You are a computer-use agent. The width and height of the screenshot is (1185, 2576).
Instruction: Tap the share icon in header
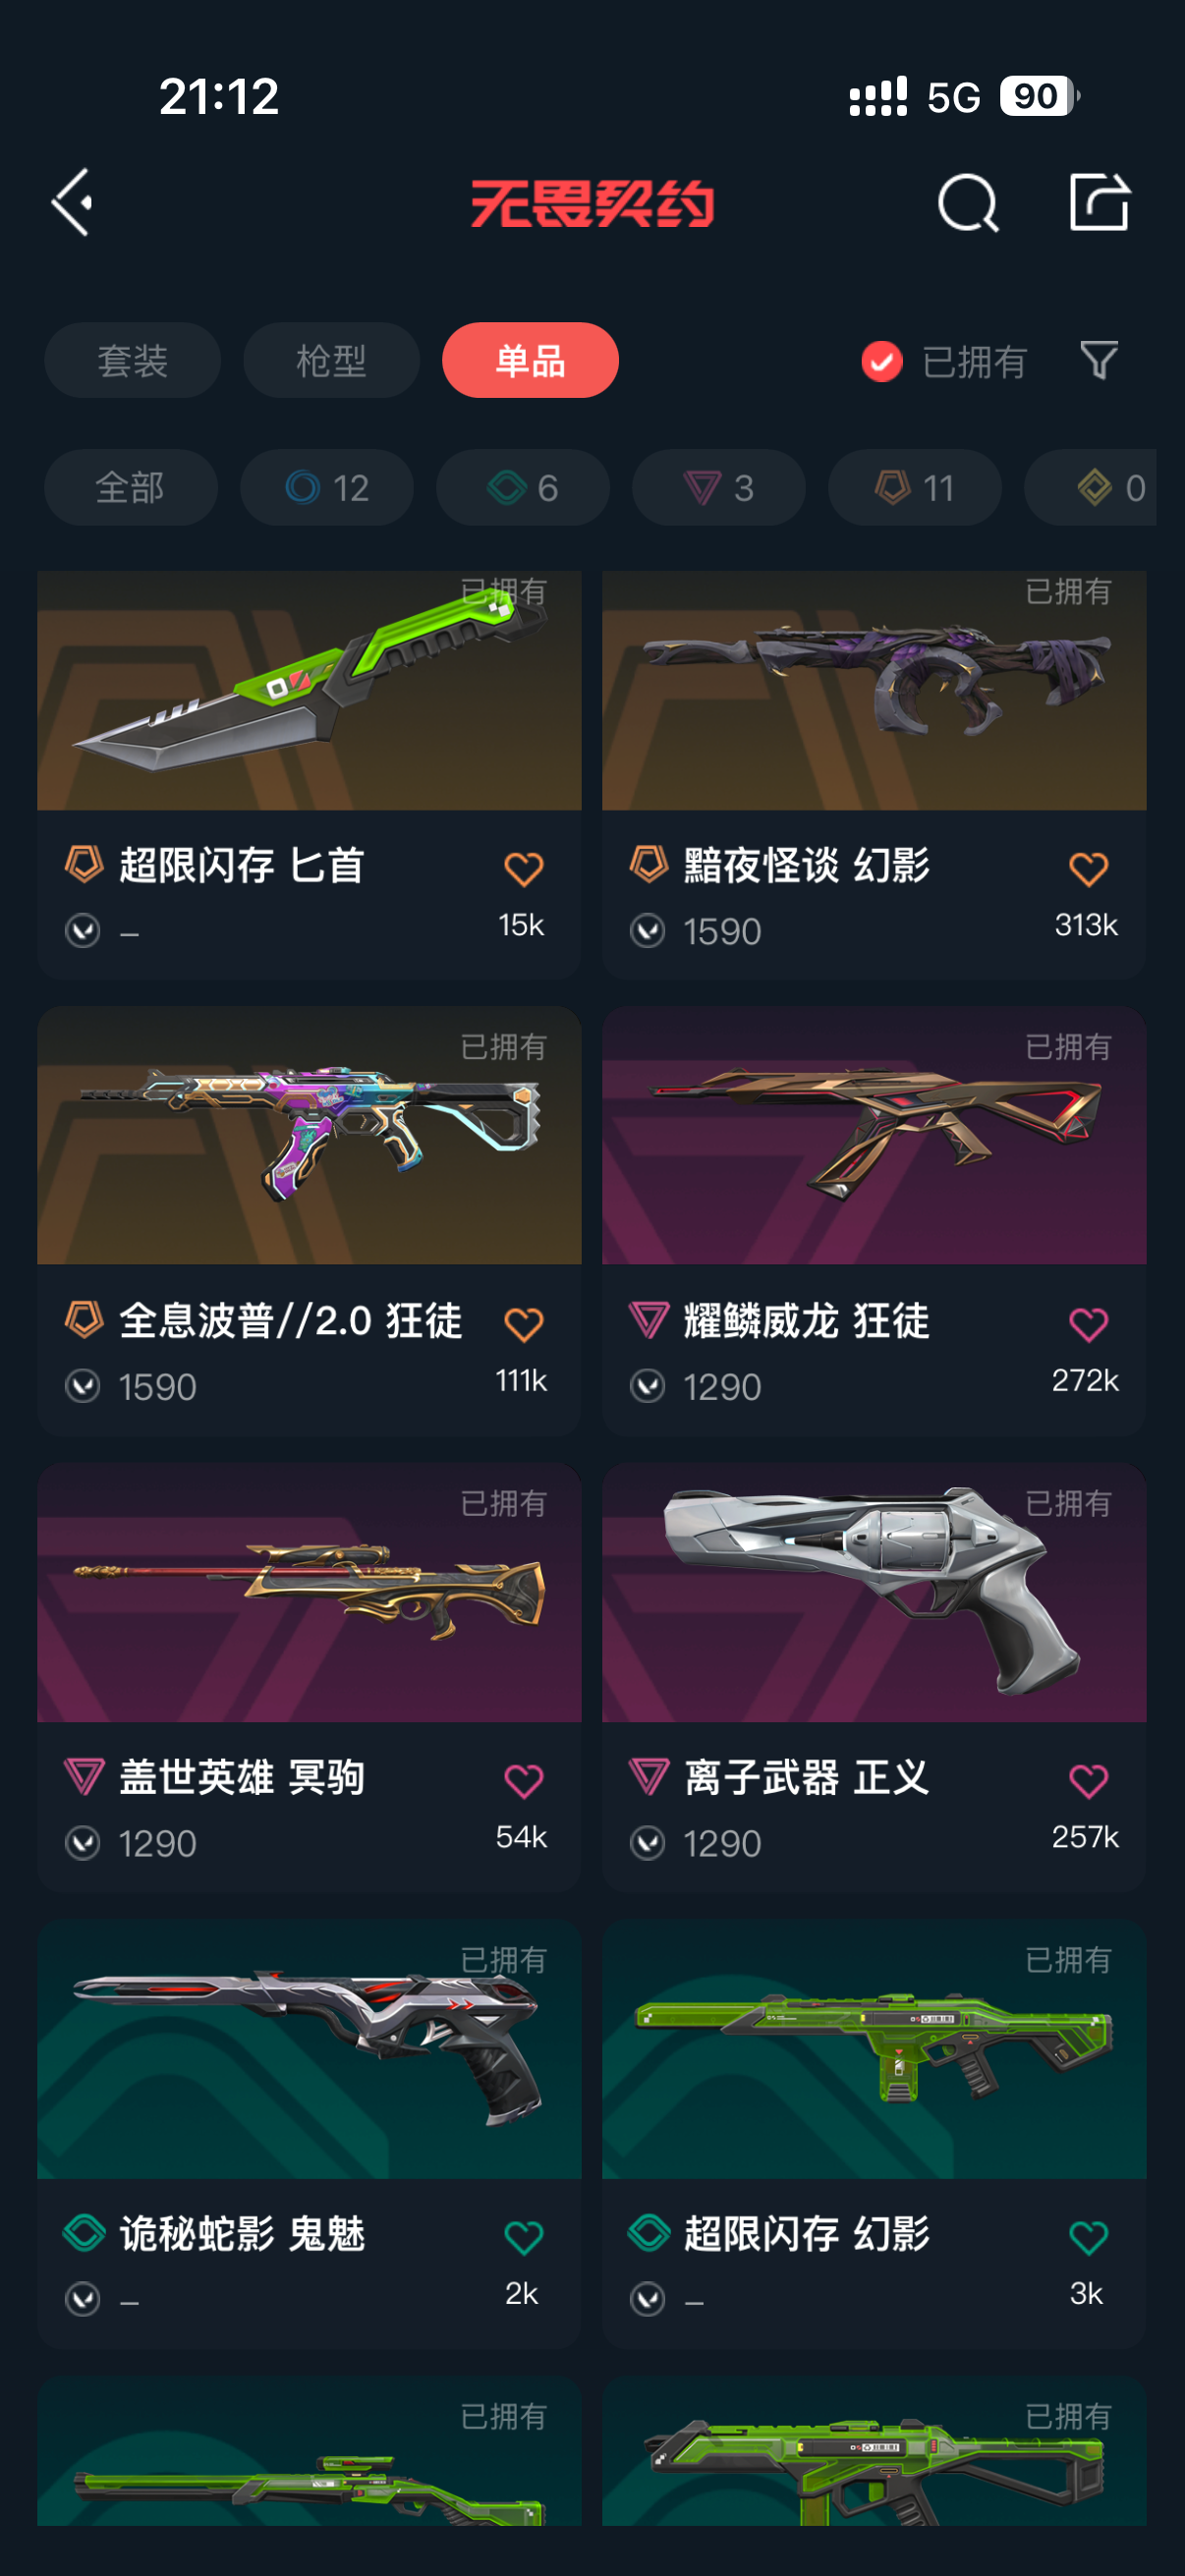(1099, 202)
